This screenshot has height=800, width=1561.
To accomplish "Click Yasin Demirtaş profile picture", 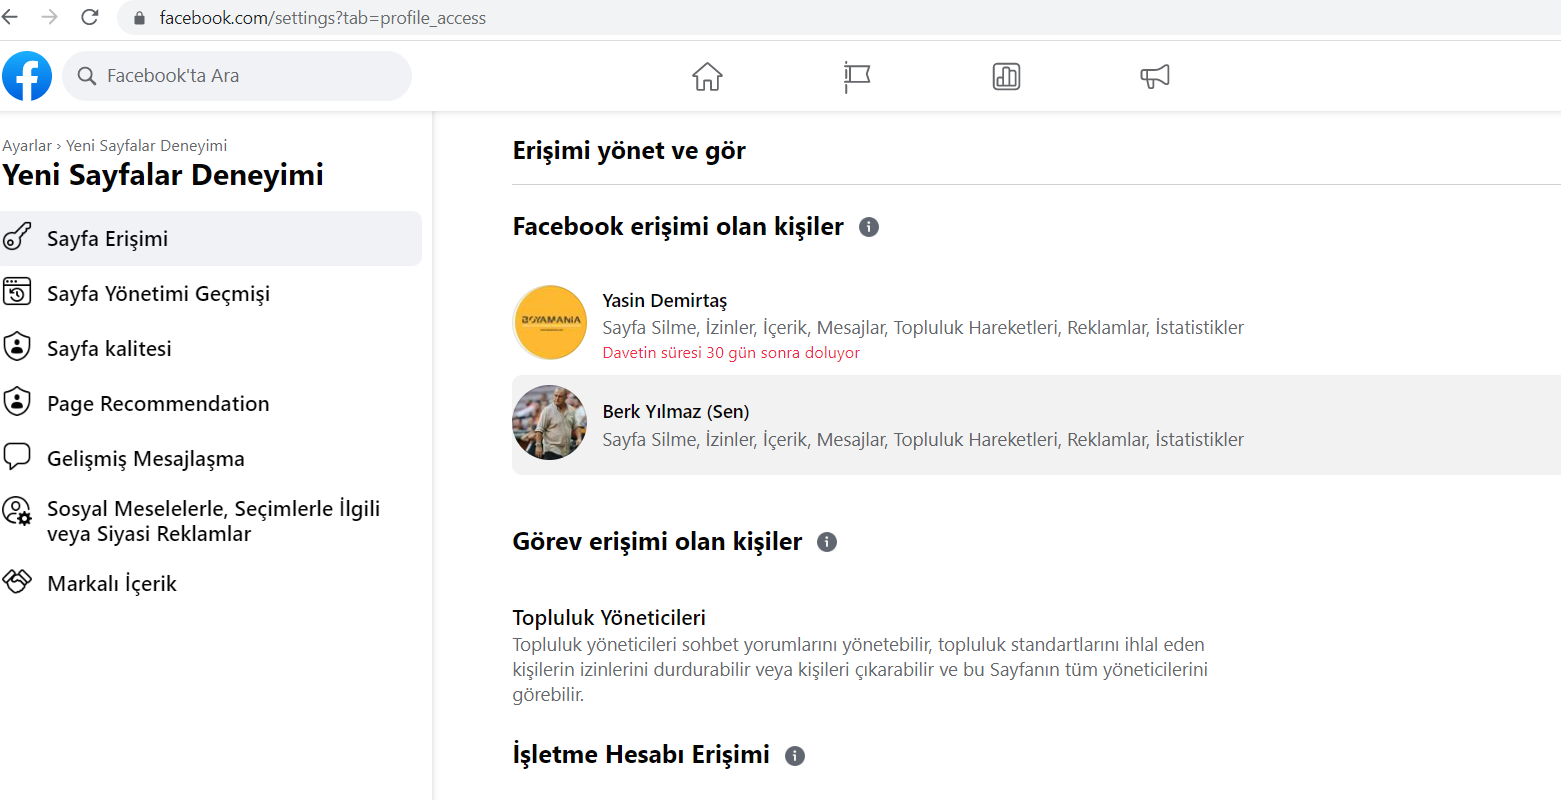I will click(550, 323).
